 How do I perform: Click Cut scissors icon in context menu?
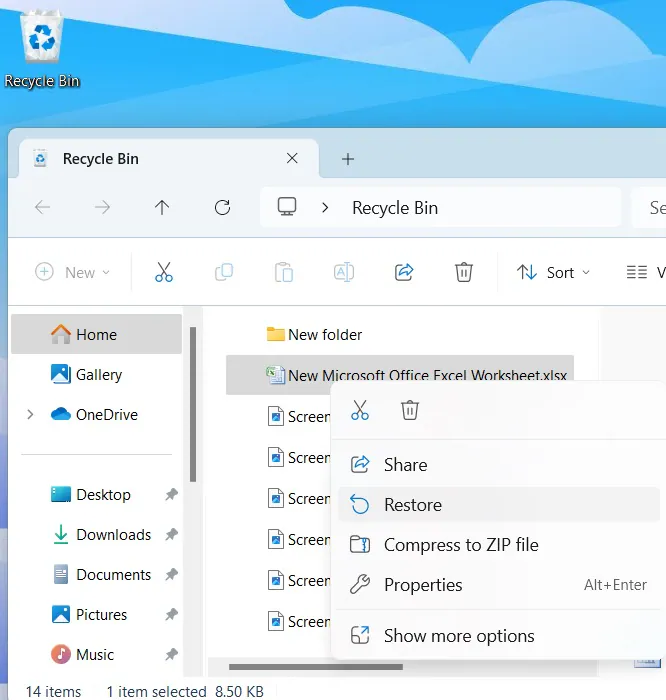coord(360,410)
